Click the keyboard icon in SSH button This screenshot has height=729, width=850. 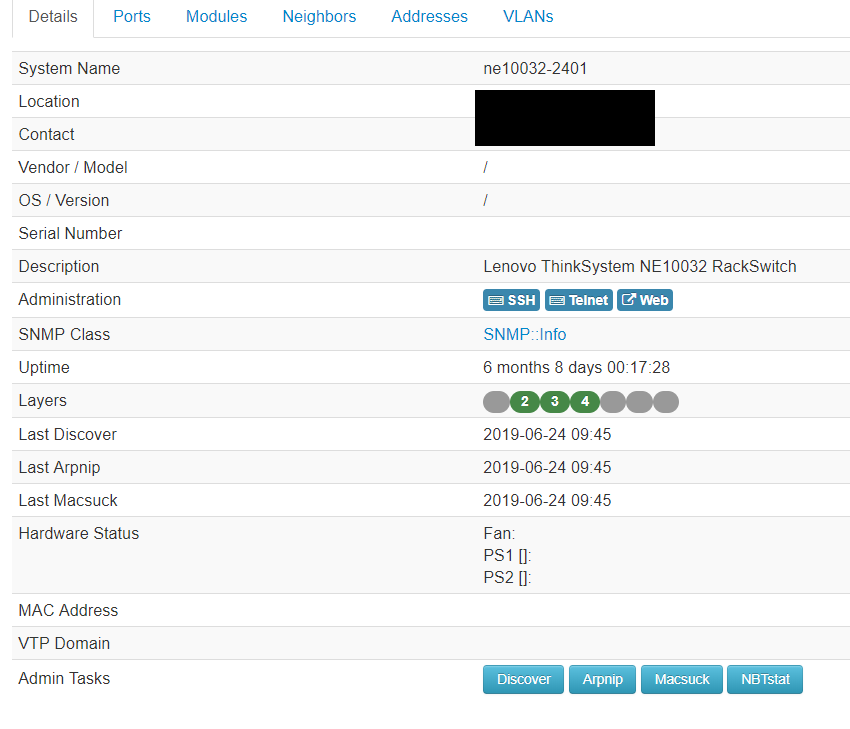point(495,300)
